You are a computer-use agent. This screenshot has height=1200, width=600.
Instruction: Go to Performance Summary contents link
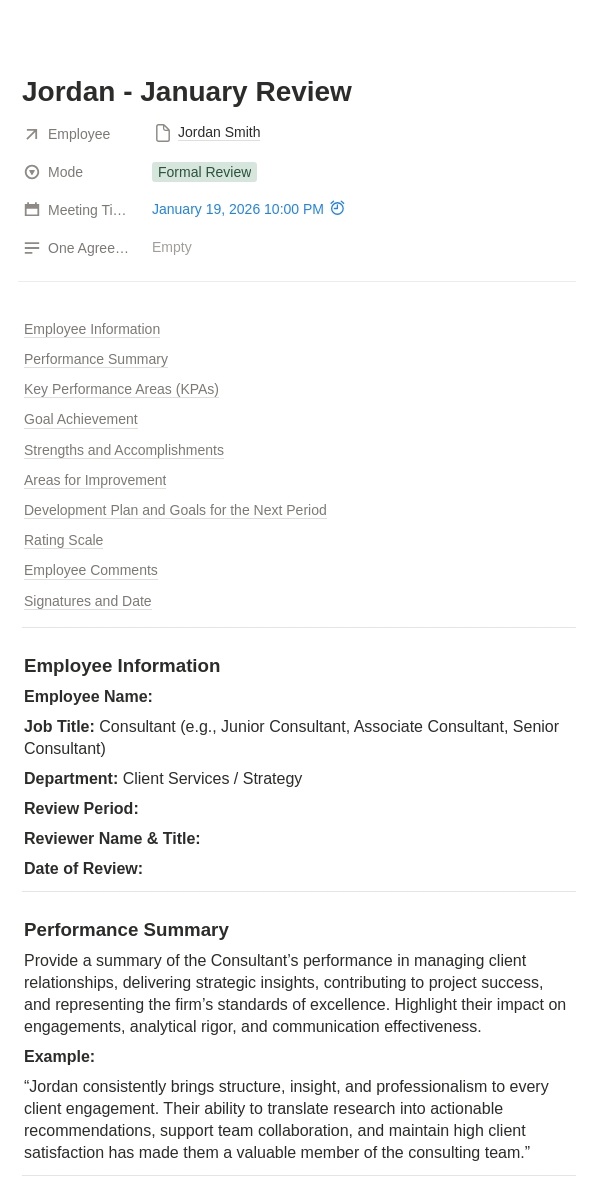96,359
